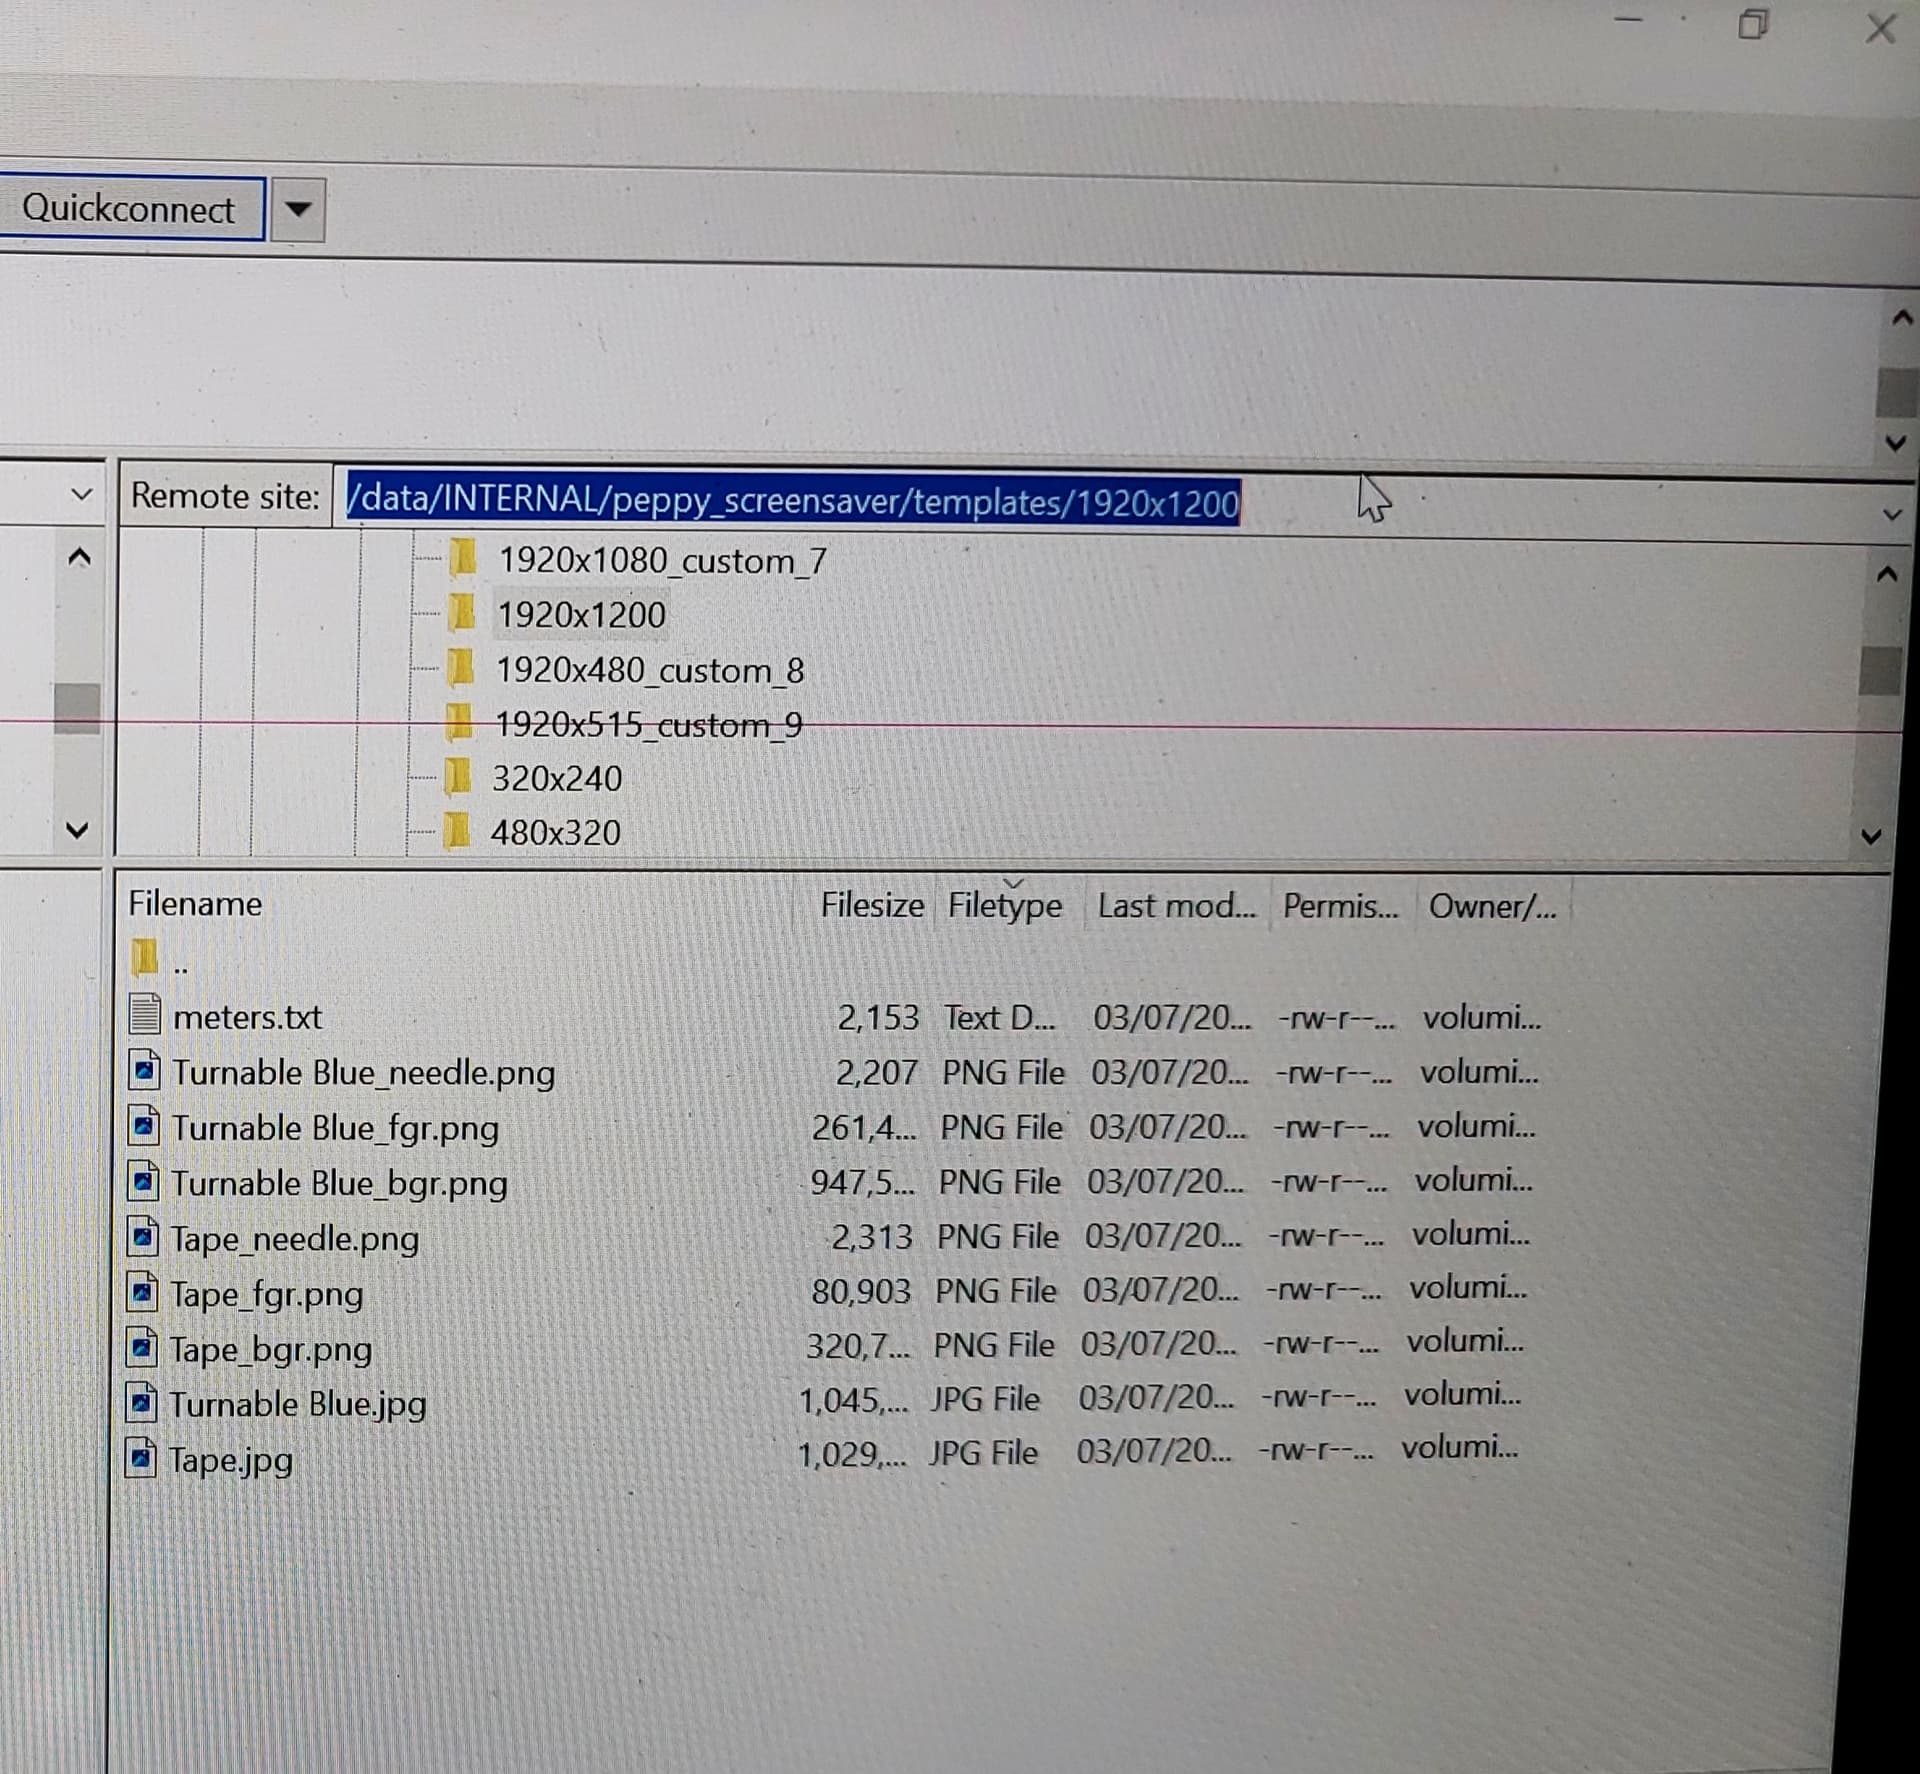
Task: Click the meters.txt text document icon
Action: 145,1014
